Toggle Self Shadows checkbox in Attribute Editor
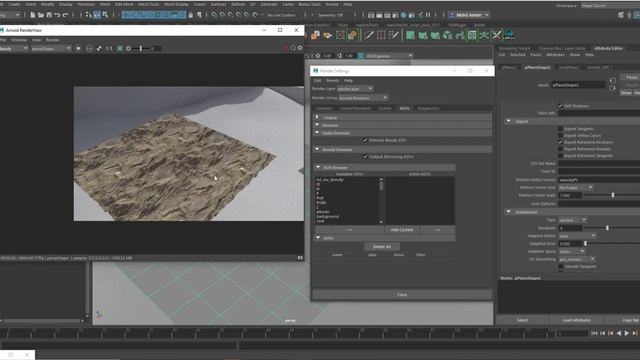This screenshot has height=360, width=640. tap(560, 106)
